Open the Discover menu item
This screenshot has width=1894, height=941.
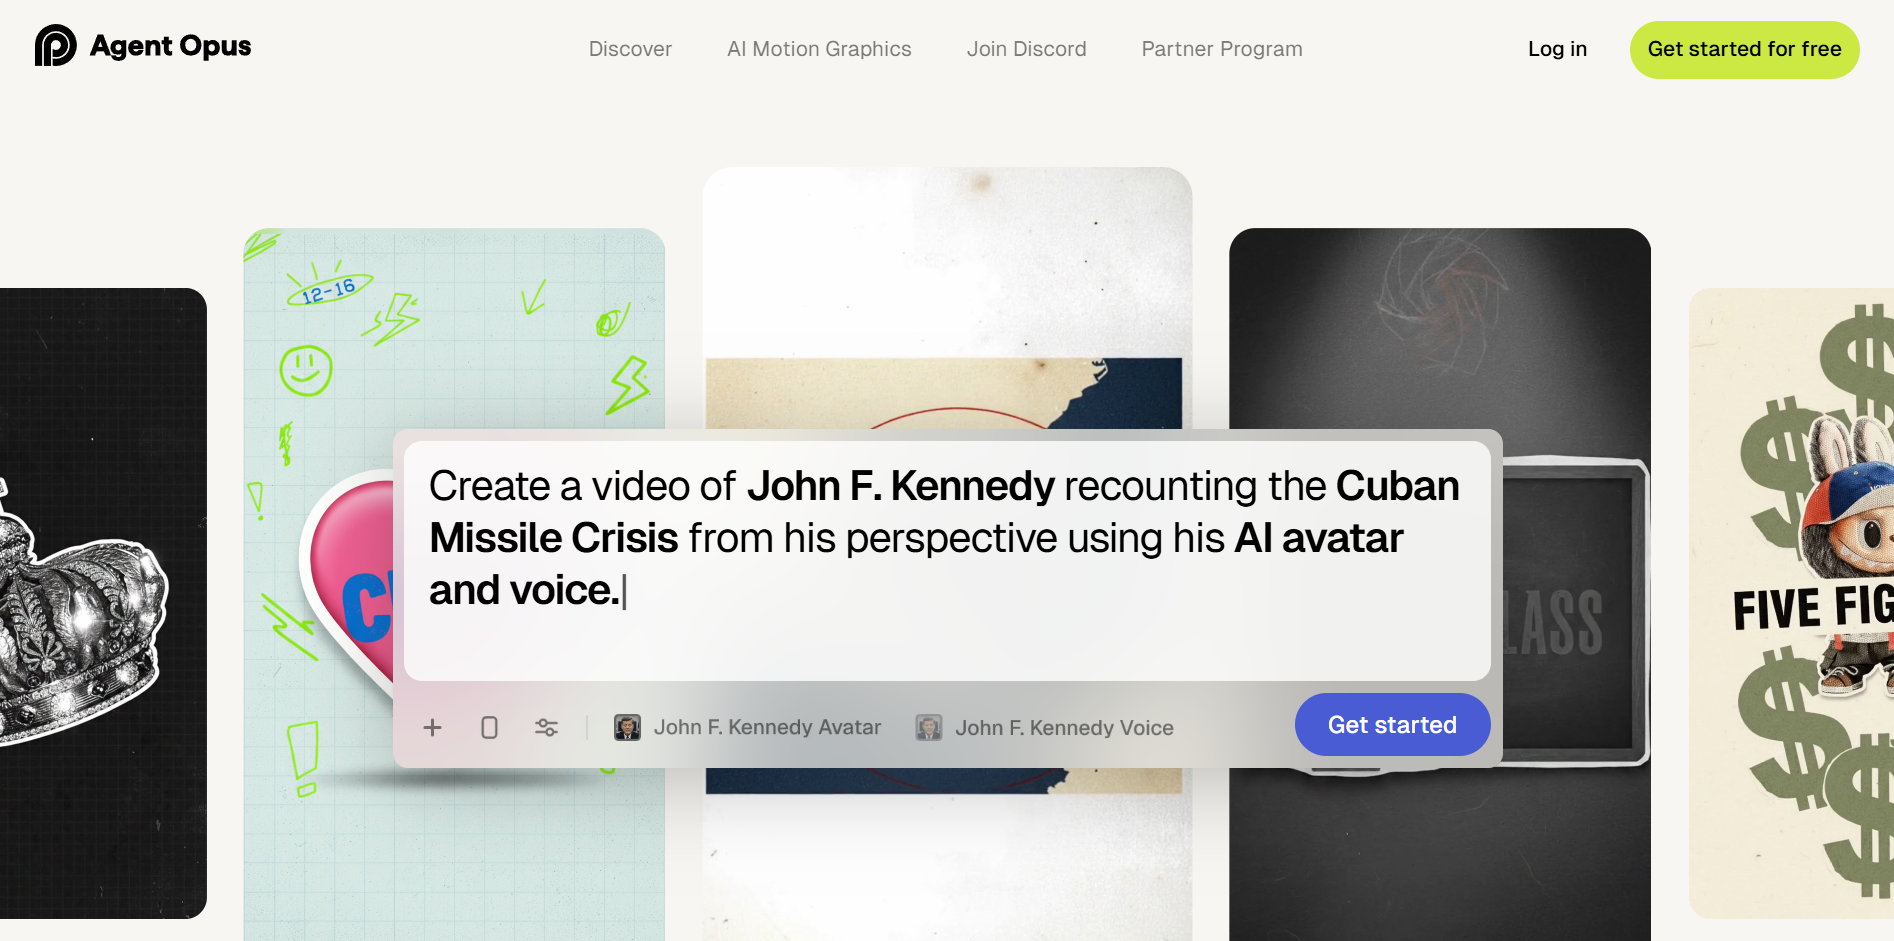[x=630, y=49]
